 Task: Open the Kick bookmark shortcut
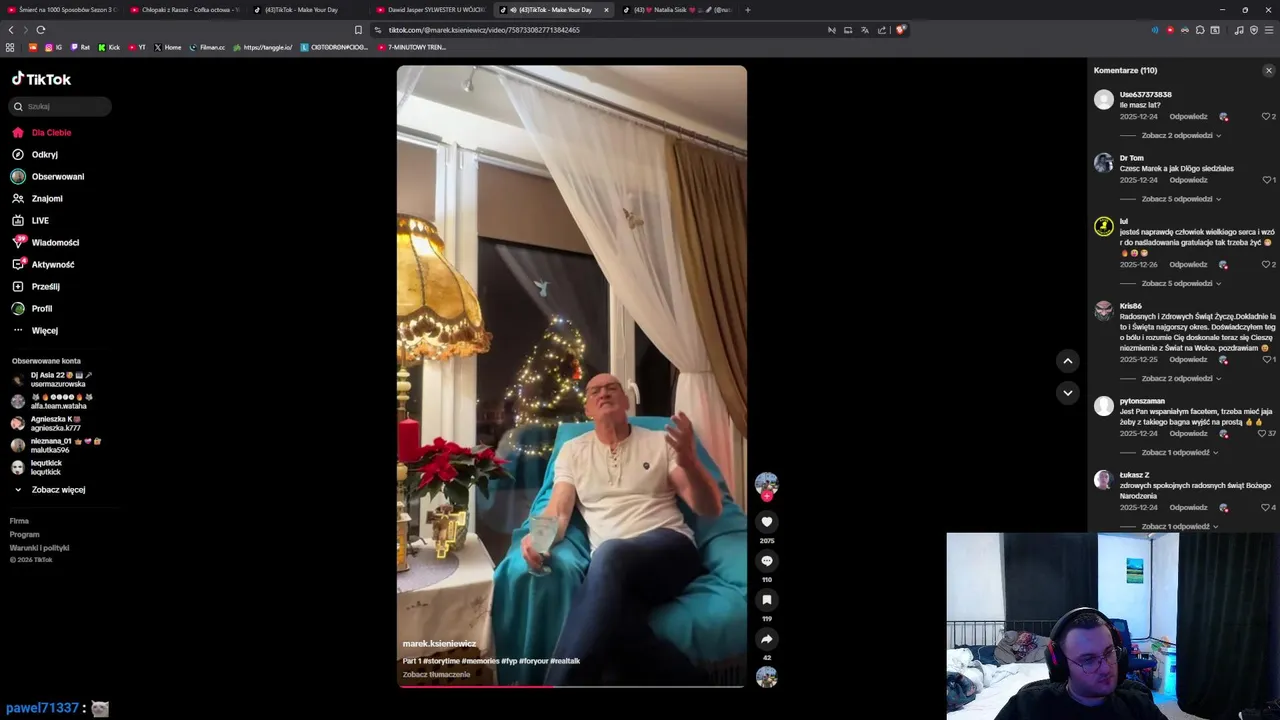[110, 47]
